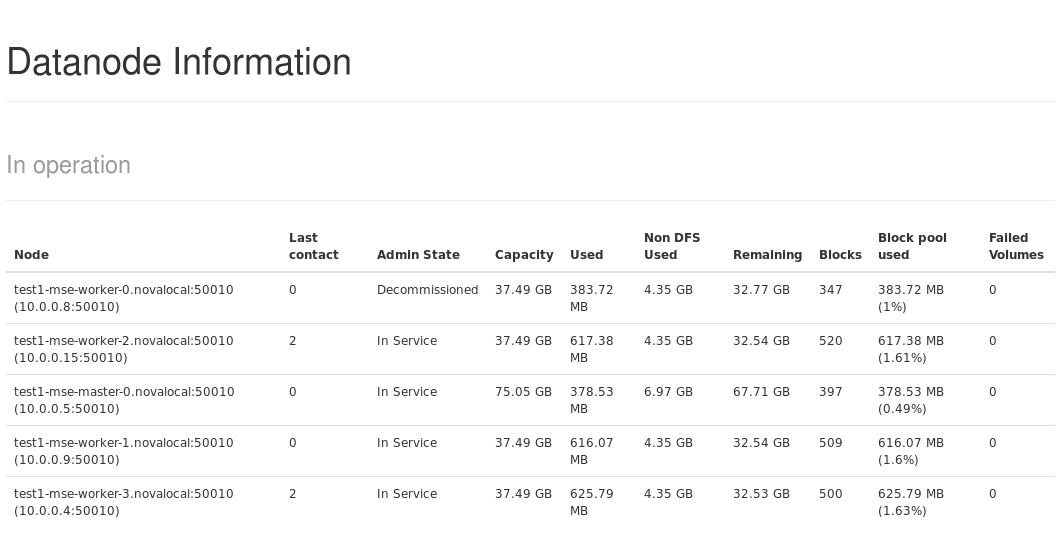
Task: Click the 6.97 GB non DFS value
Action: coord(668,392)
